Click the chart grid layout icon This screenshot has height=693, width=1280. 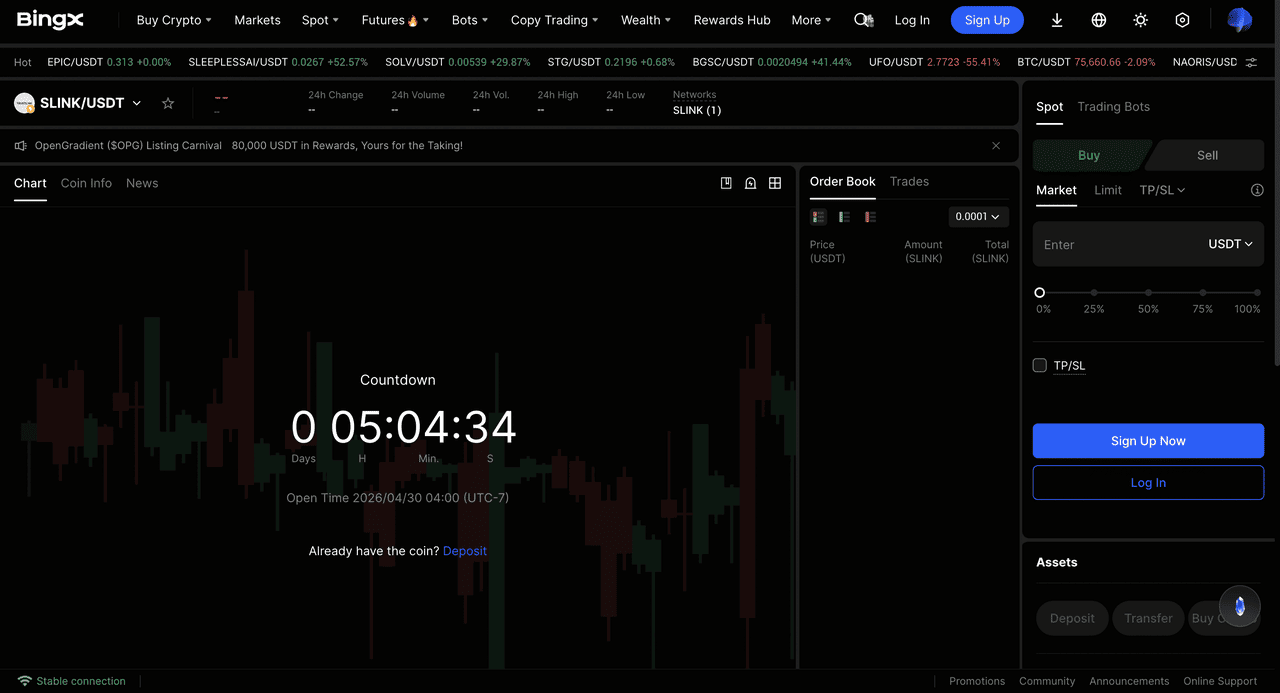pos(775,183)
